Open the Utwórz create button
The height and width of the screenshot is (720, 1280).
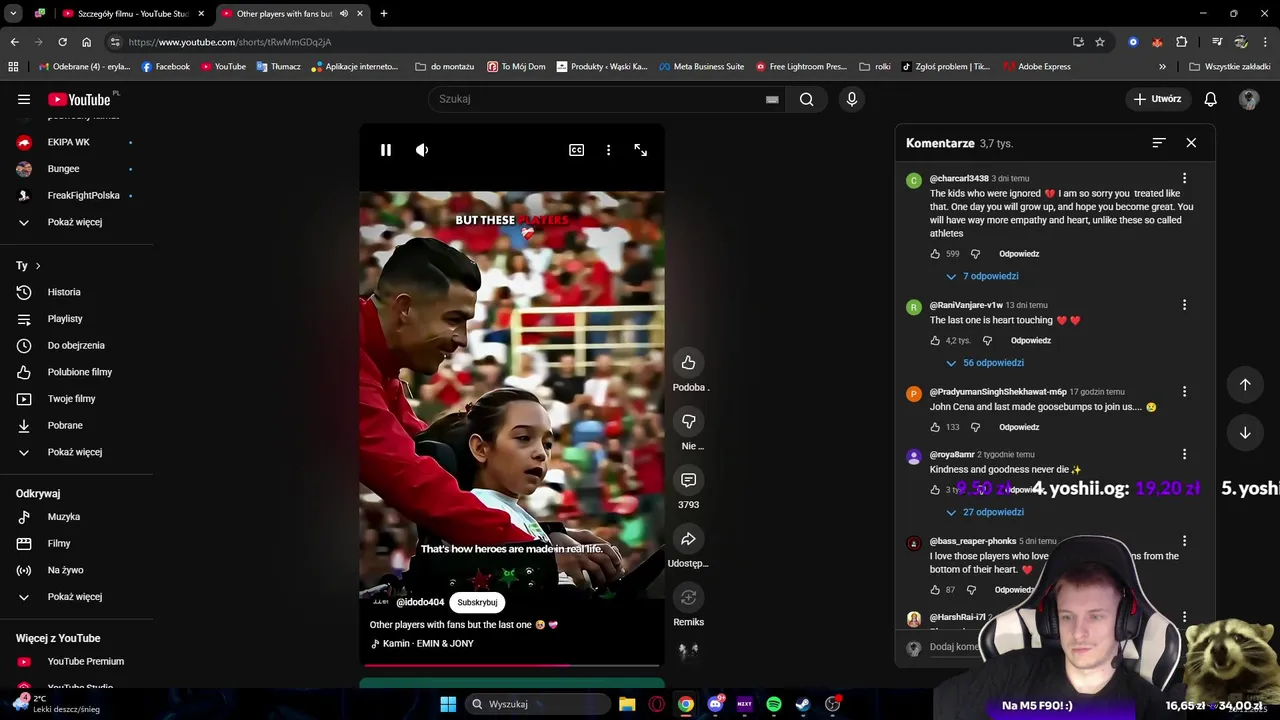[x=1157, y=99]
